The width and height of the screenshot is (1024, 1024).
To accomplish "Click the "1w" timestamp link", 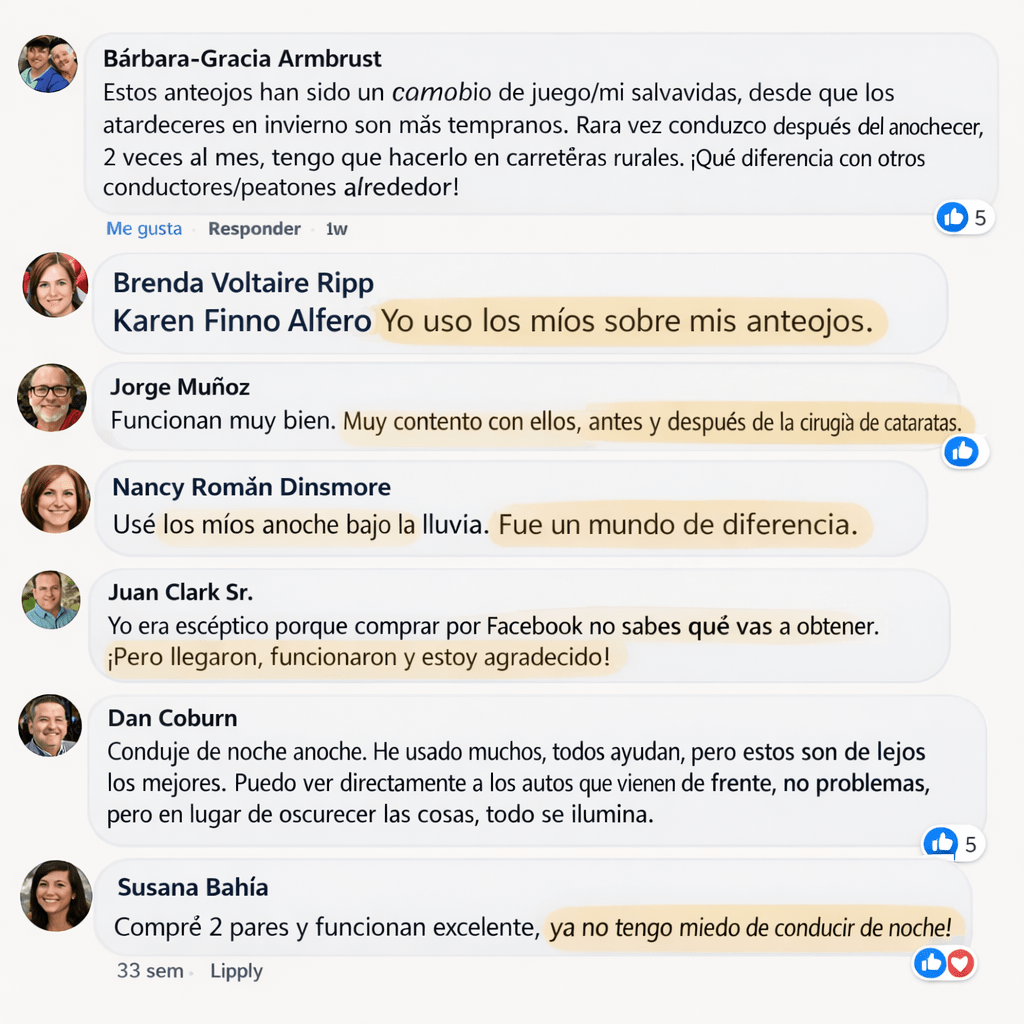I will point(337,229).
